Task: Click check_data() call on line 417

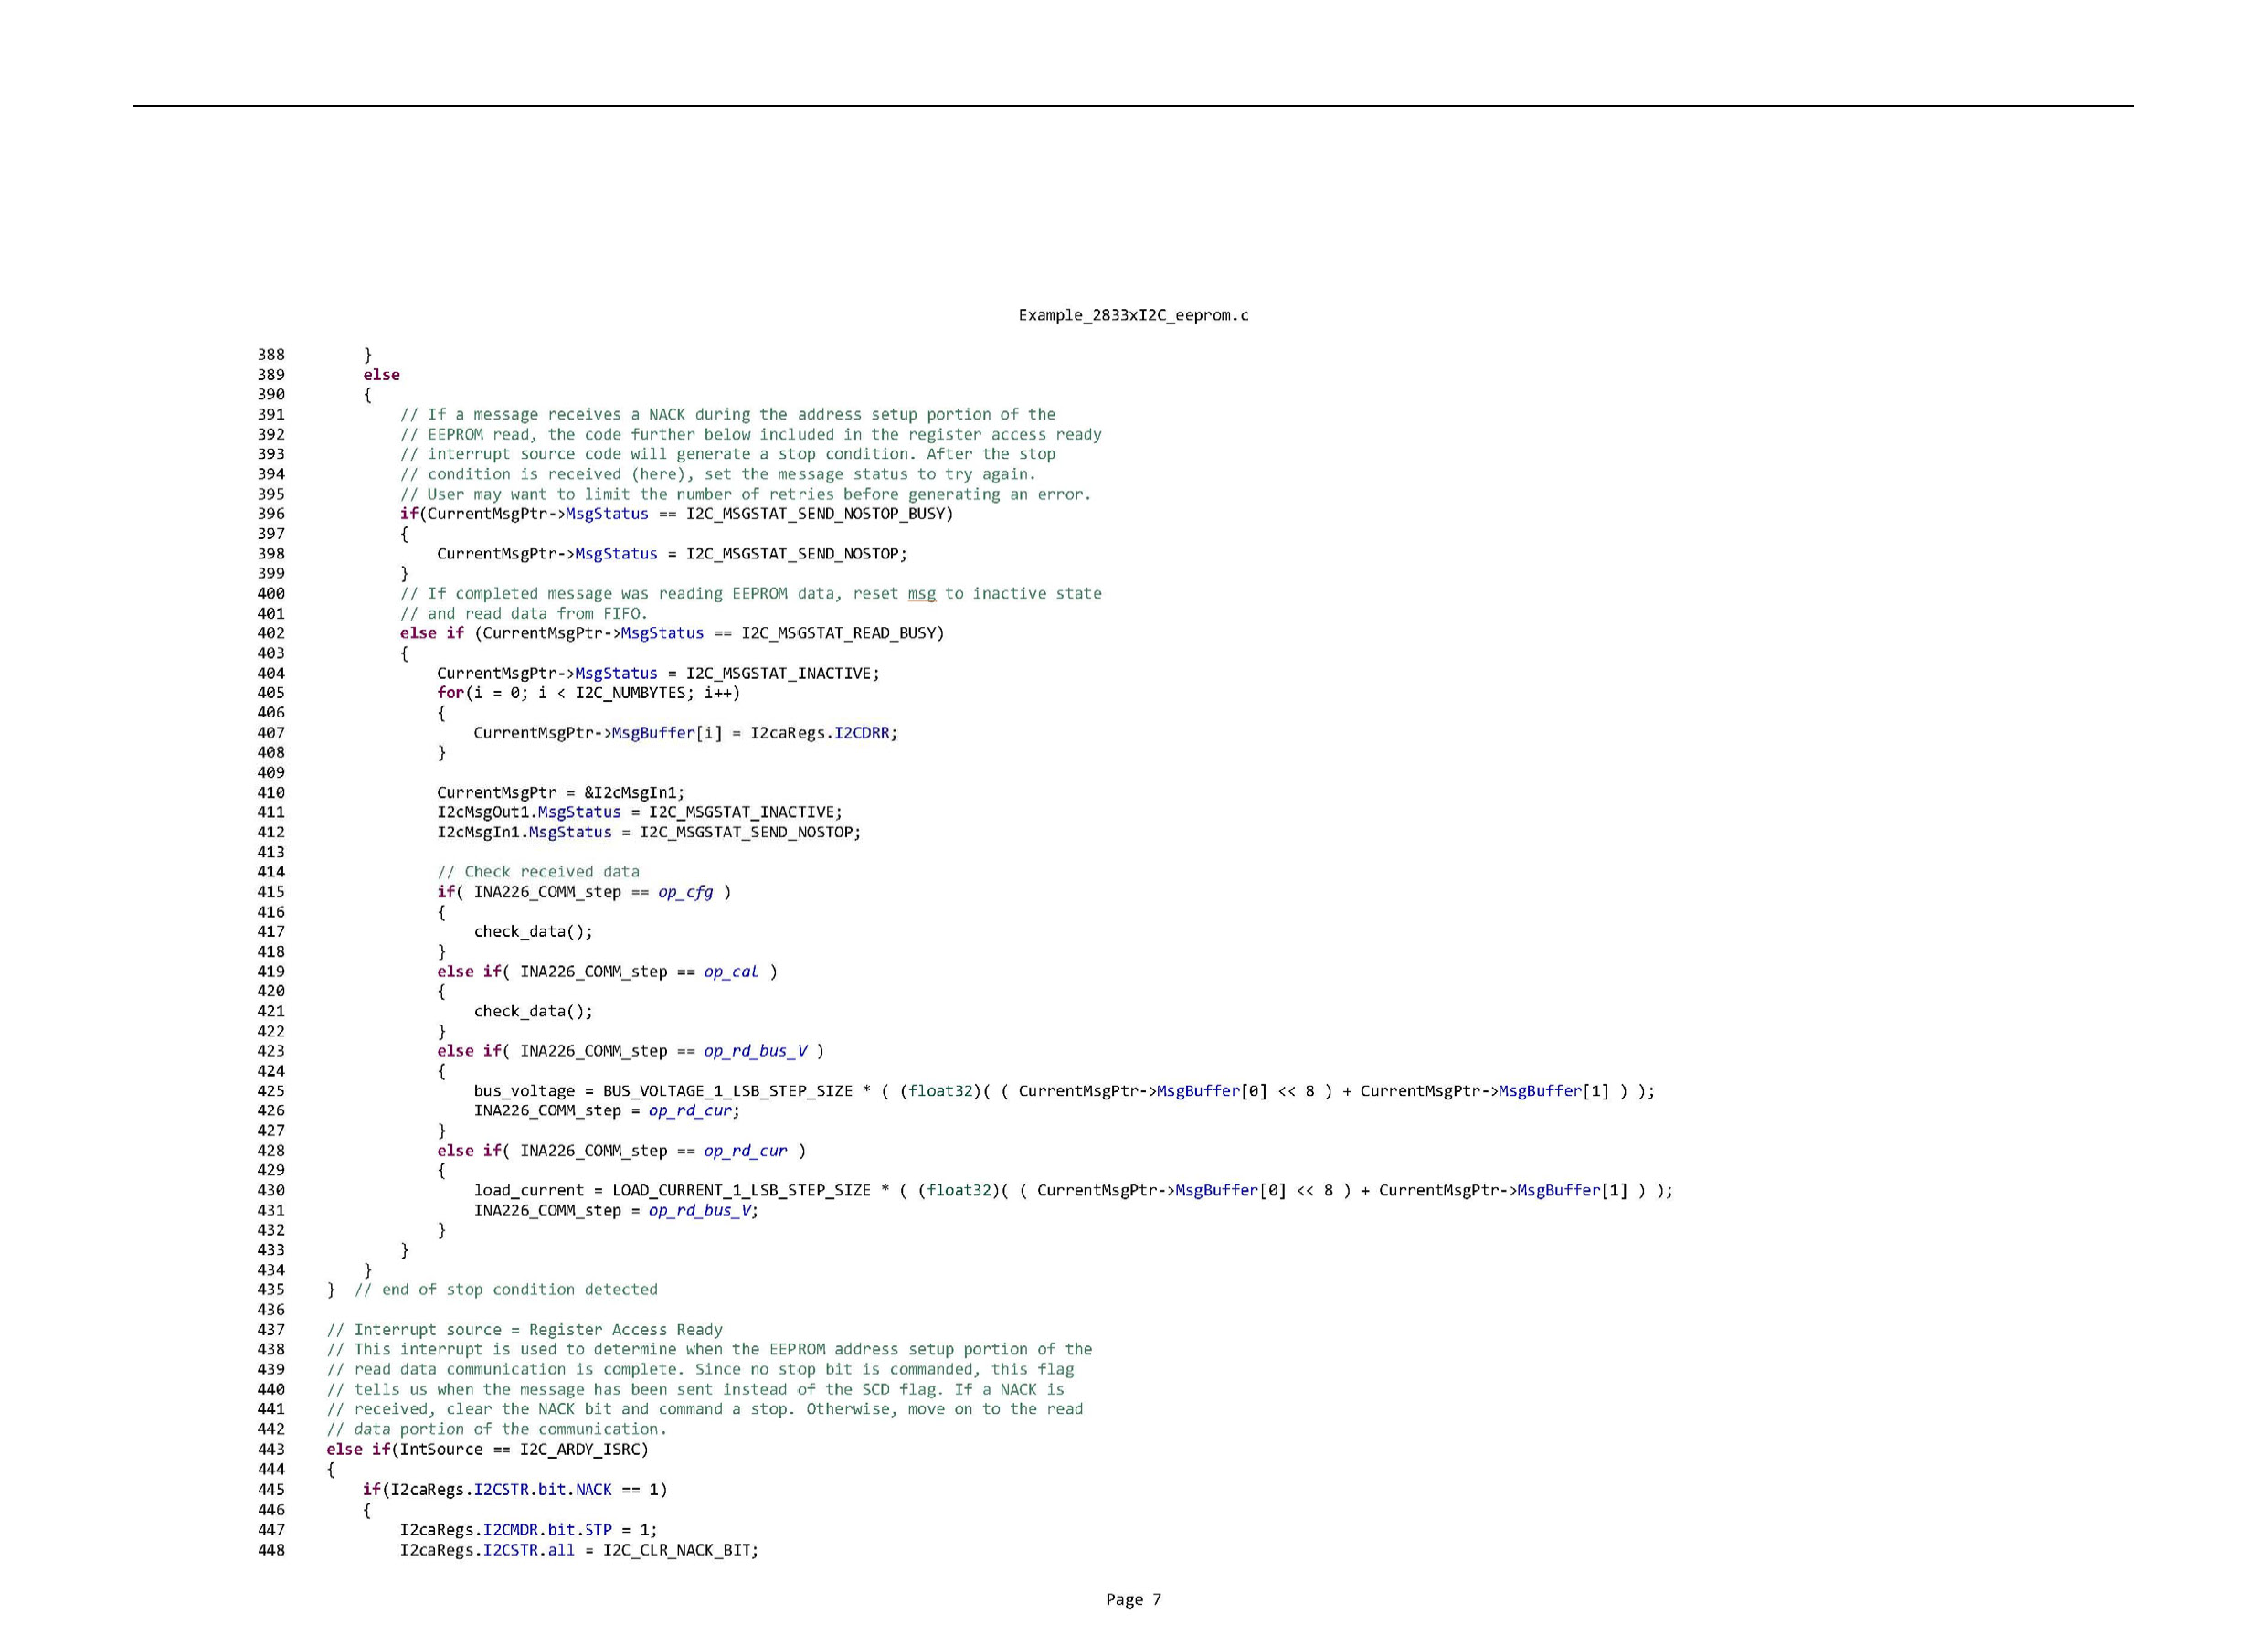Action: click(x=532, y=931)
